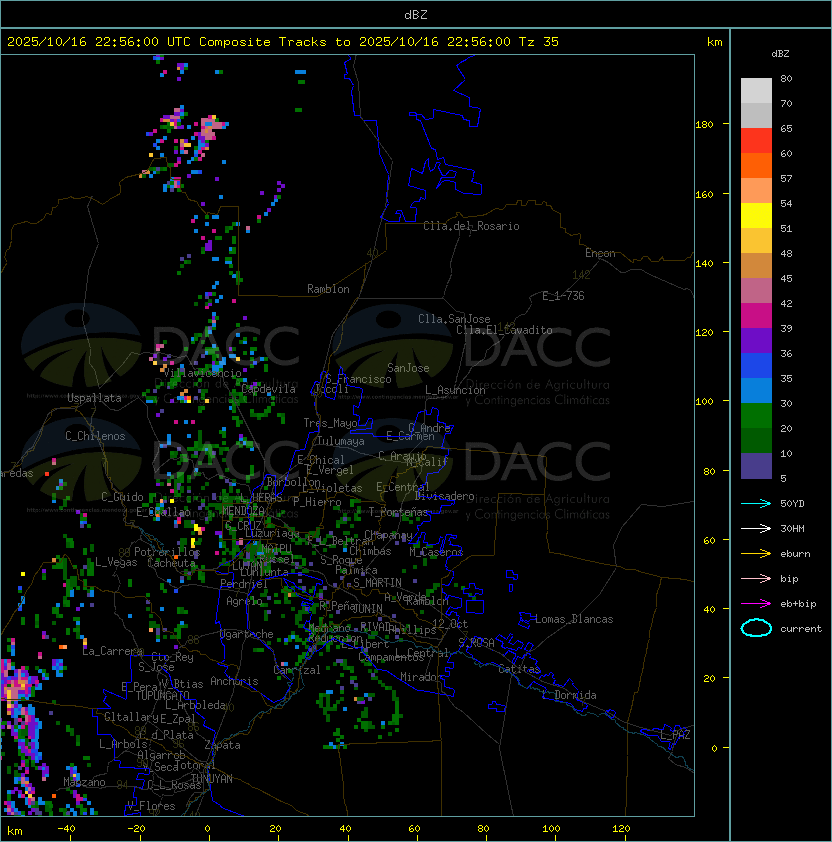Image resolution: width=832 pixels, height=842 pixels.
Task: Click the white 30HM arrow in legend
Action: pos(756,528)
